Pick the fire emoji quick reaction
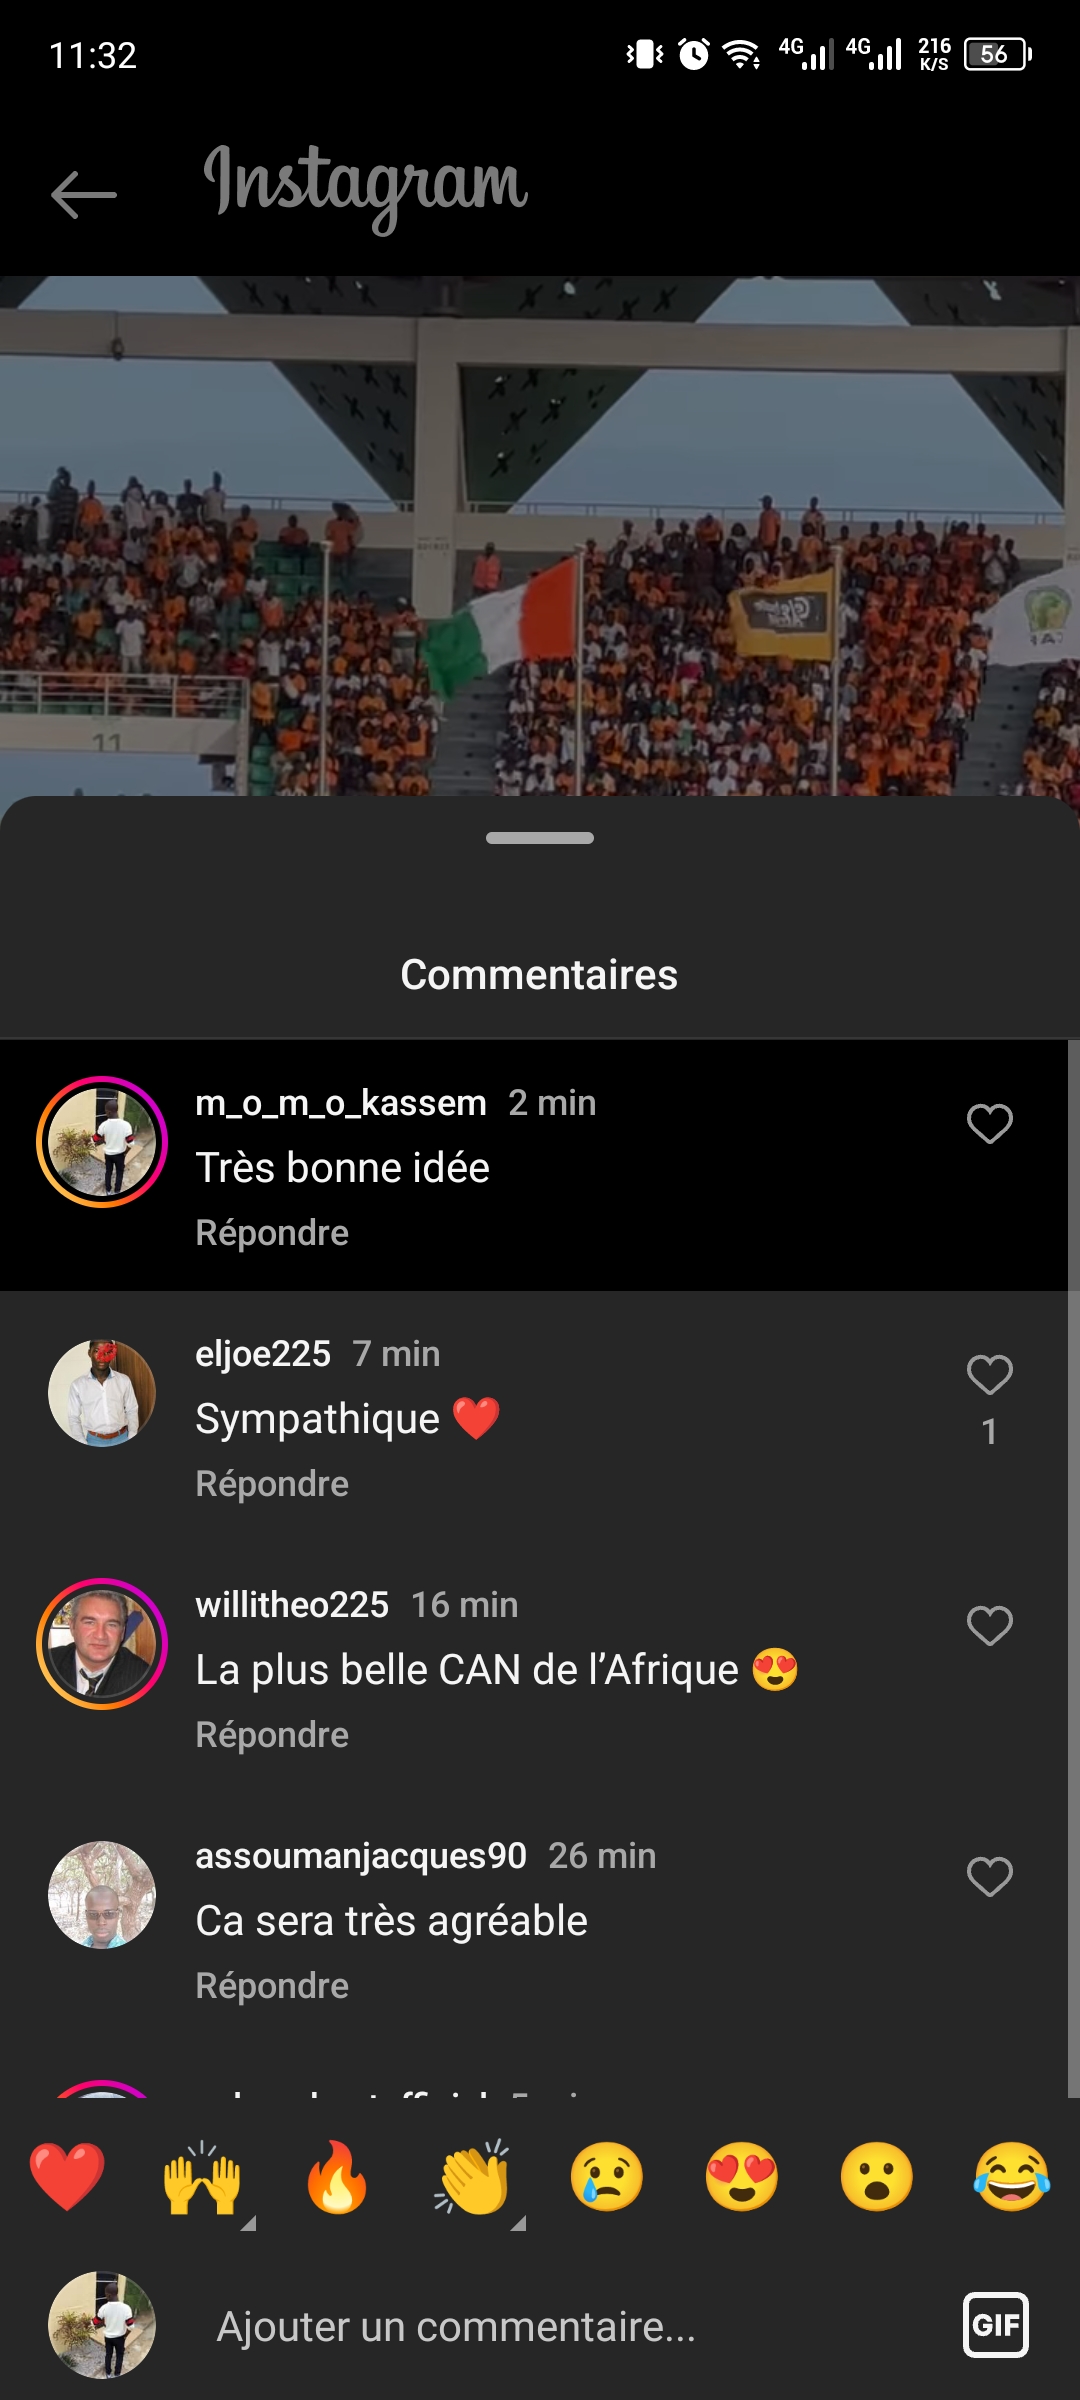Viewport: 1080px width, 2400px height. coord(337,2178)
